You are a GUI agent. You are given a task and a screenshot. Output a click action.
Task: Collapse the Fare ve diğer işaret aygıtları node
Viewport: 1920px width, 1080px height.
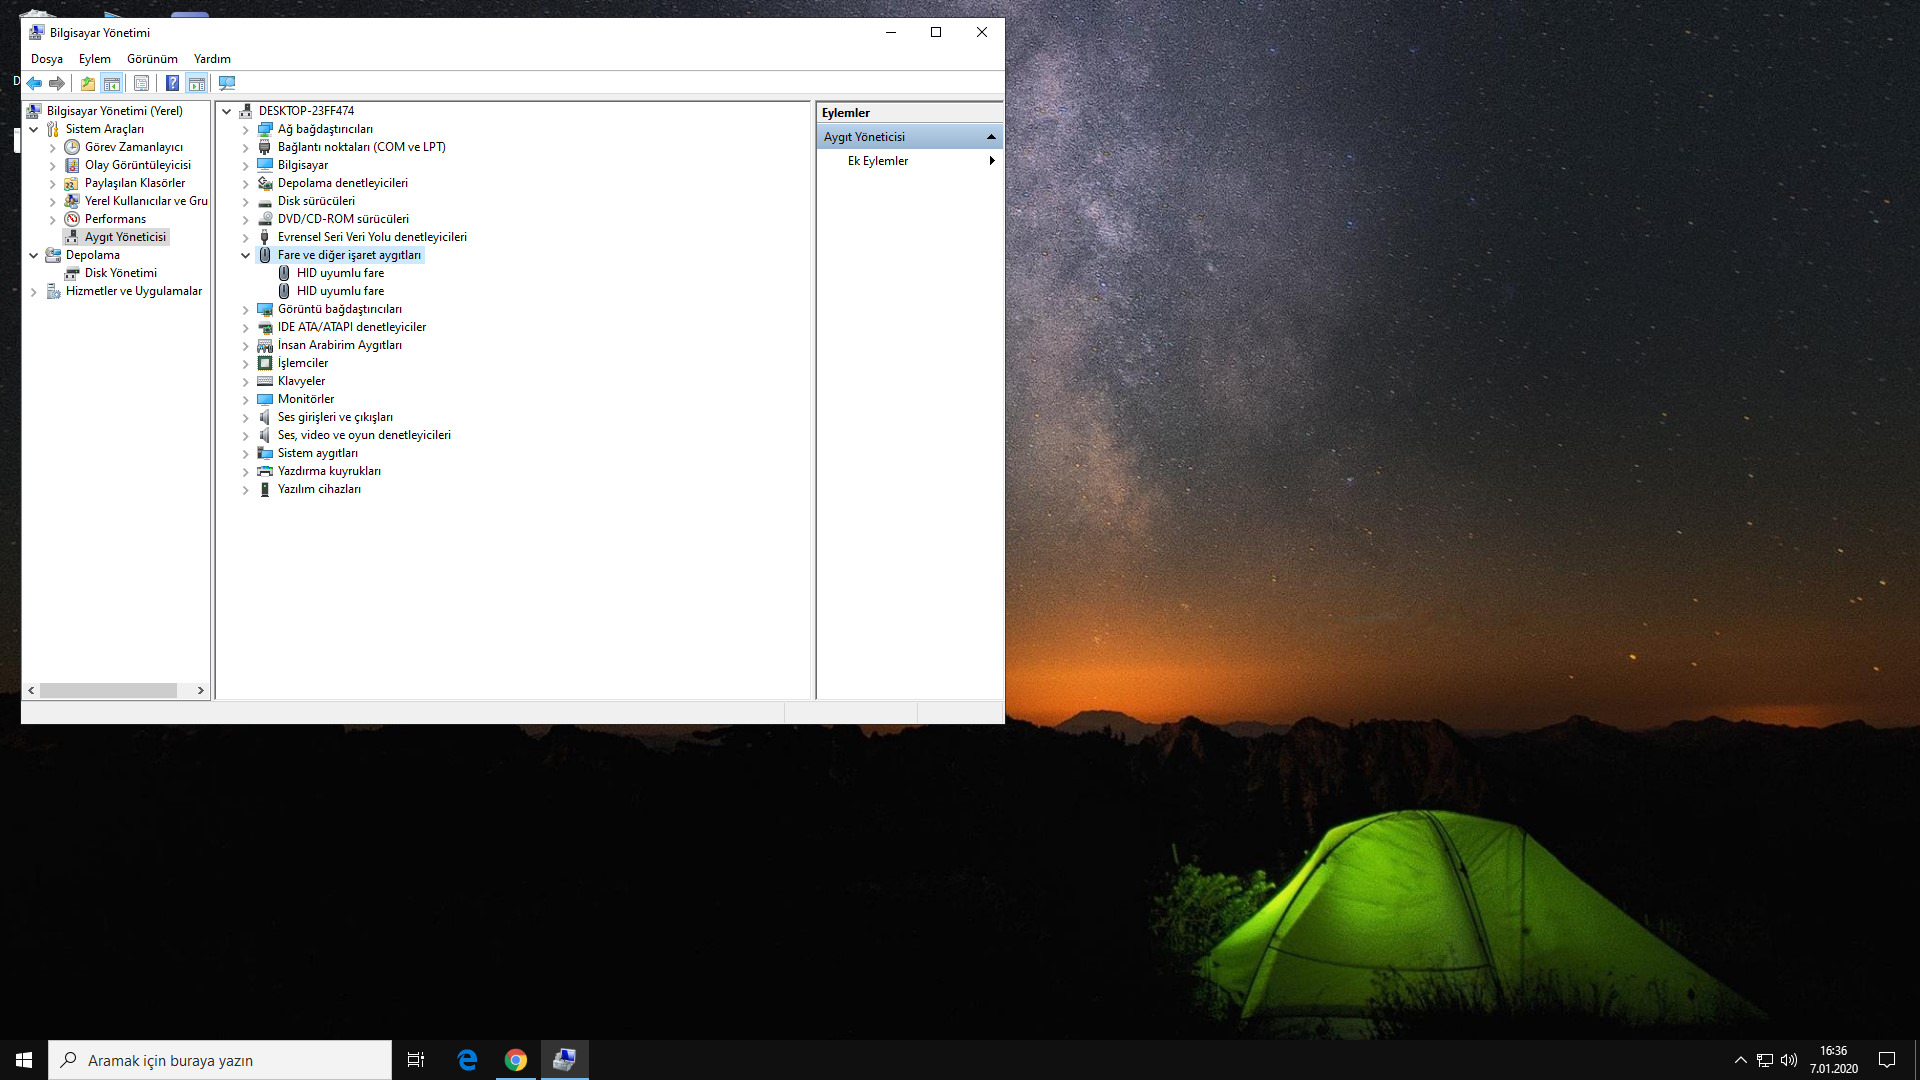[x=245, y=255]
